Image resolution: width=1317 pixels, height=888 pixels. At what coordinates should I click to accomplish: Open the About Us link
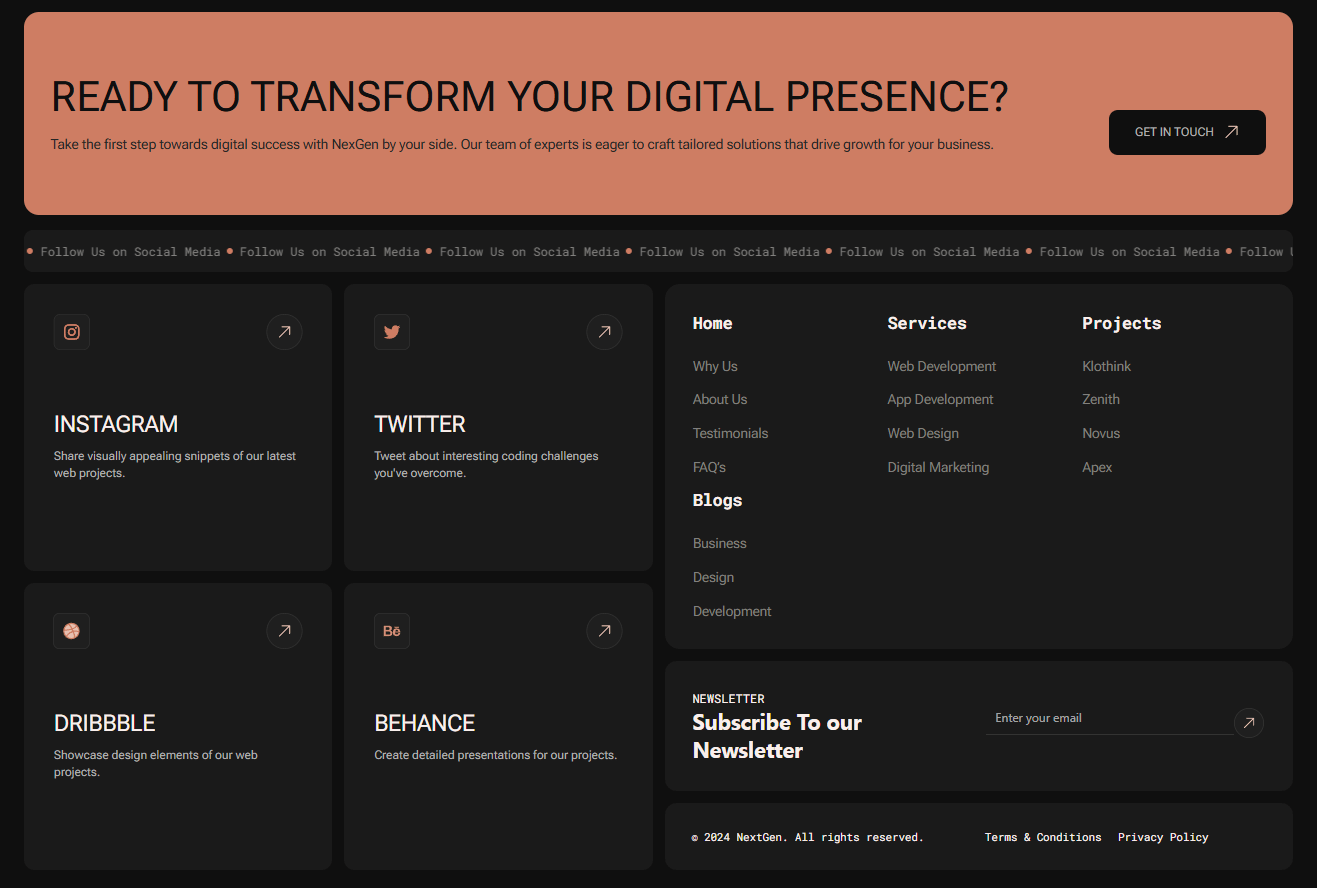tap(720, 399)
